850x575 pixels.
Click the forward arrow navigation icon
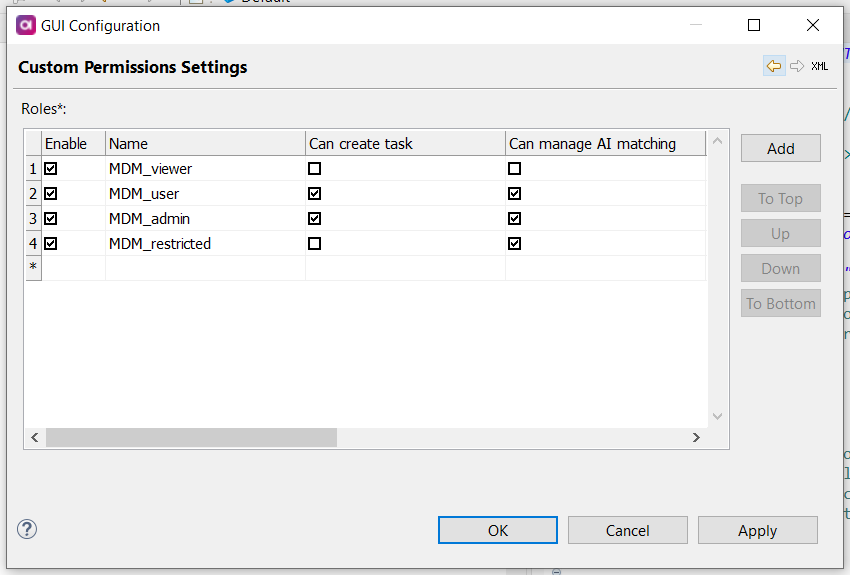point(797,66)
